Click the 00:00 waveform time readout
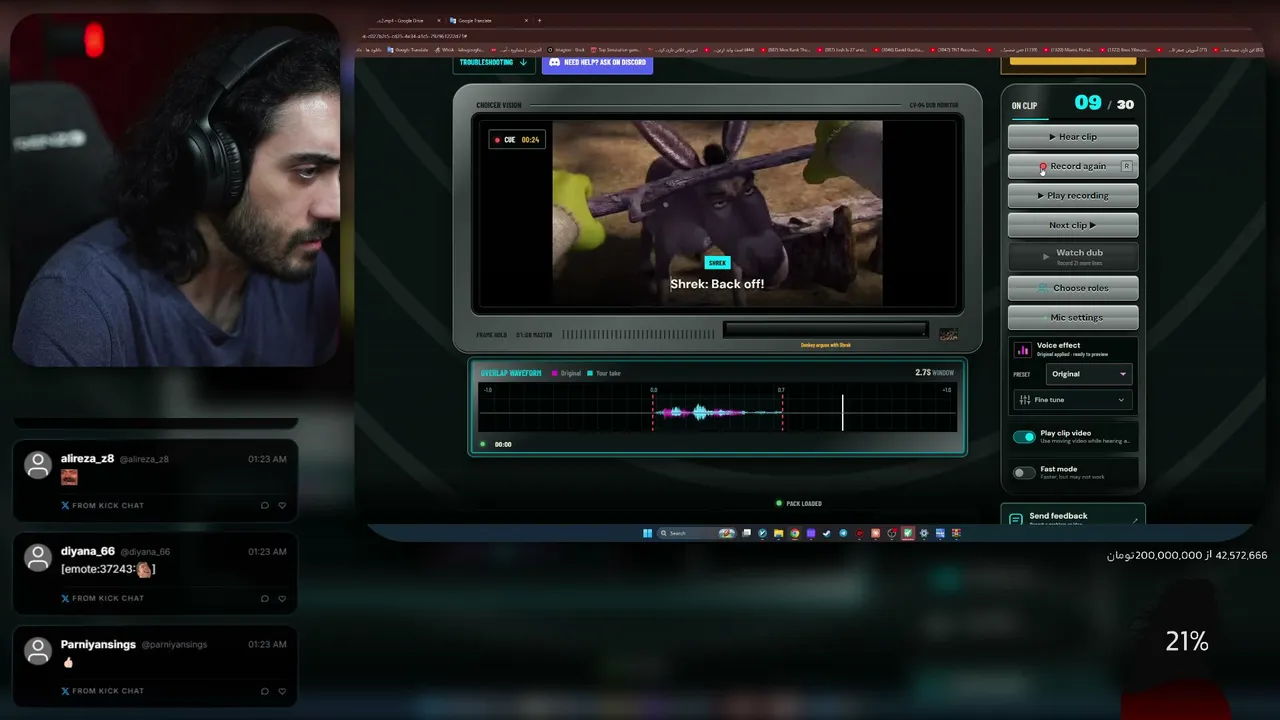The height and width of the screenshot is (720, 1280). tap(503, 444)
